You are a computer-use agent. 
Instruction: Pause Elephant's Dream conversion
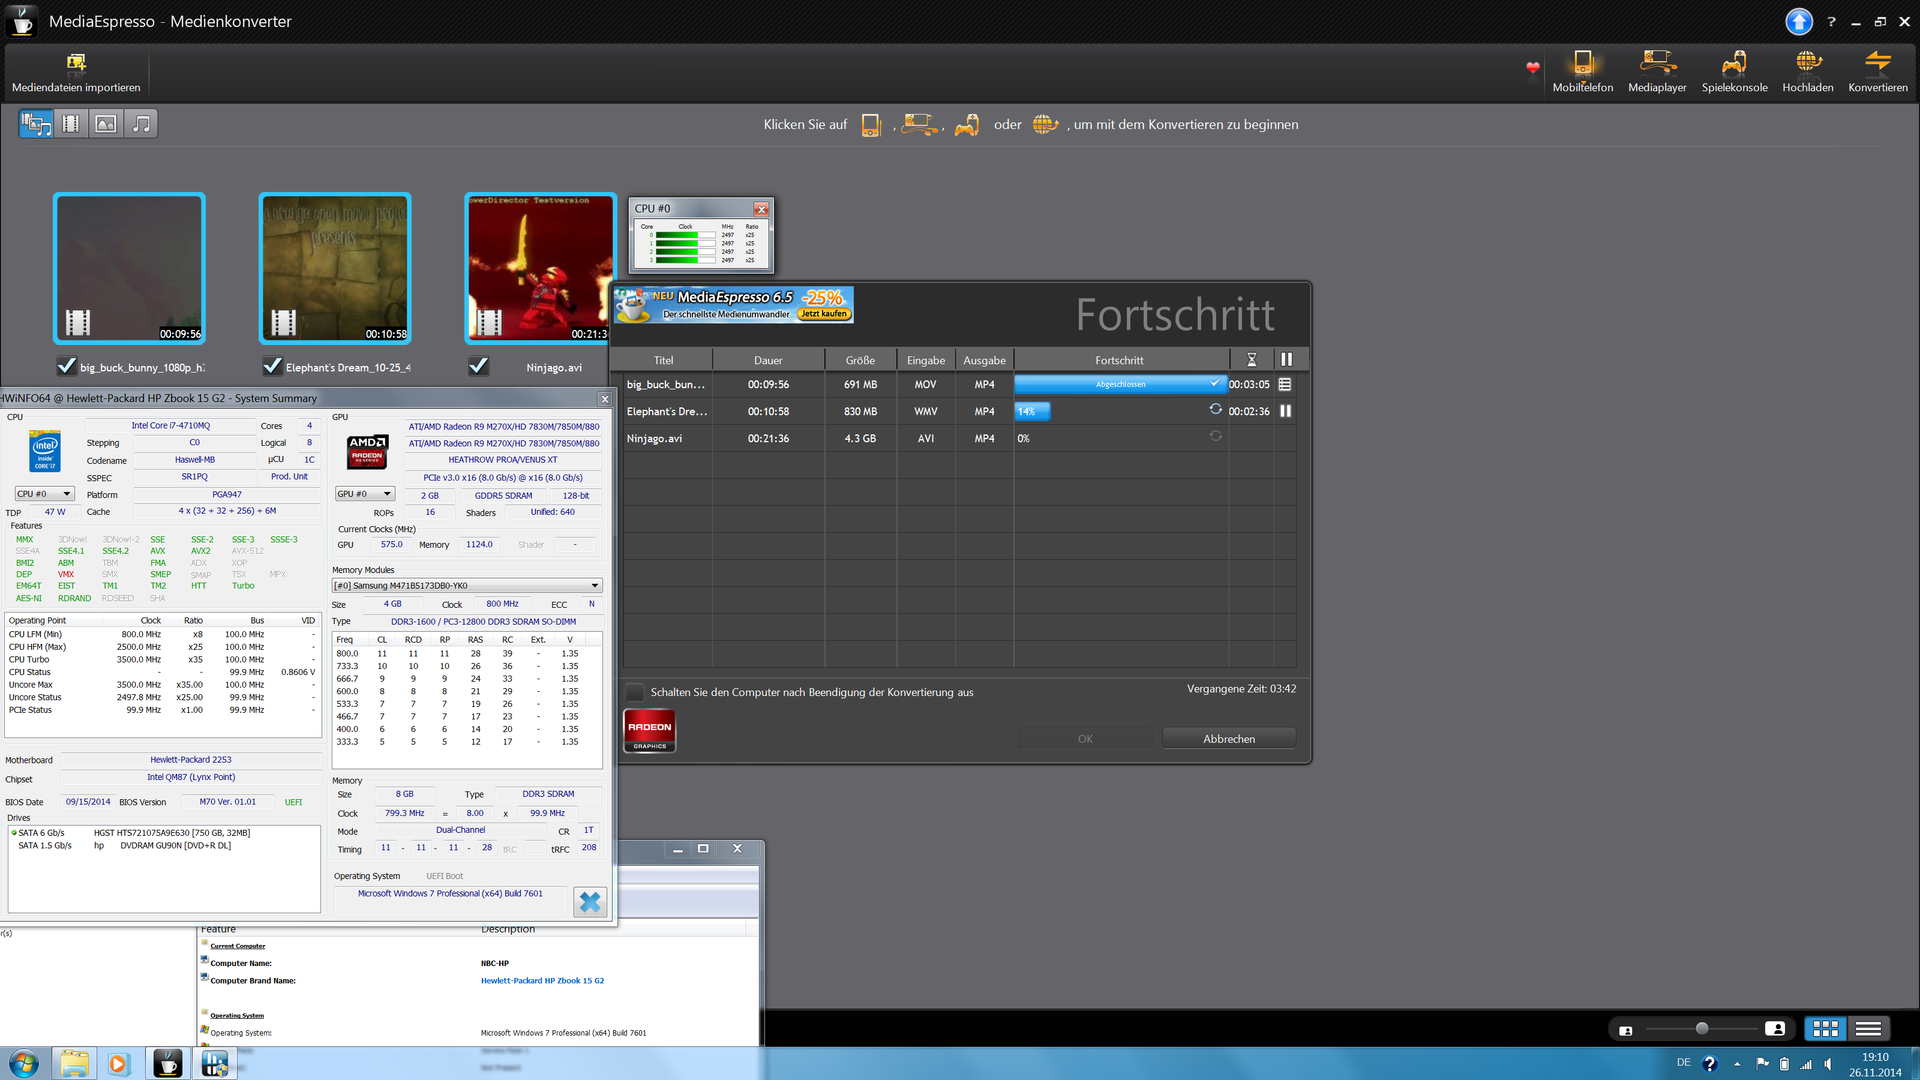click(1286, 411)
